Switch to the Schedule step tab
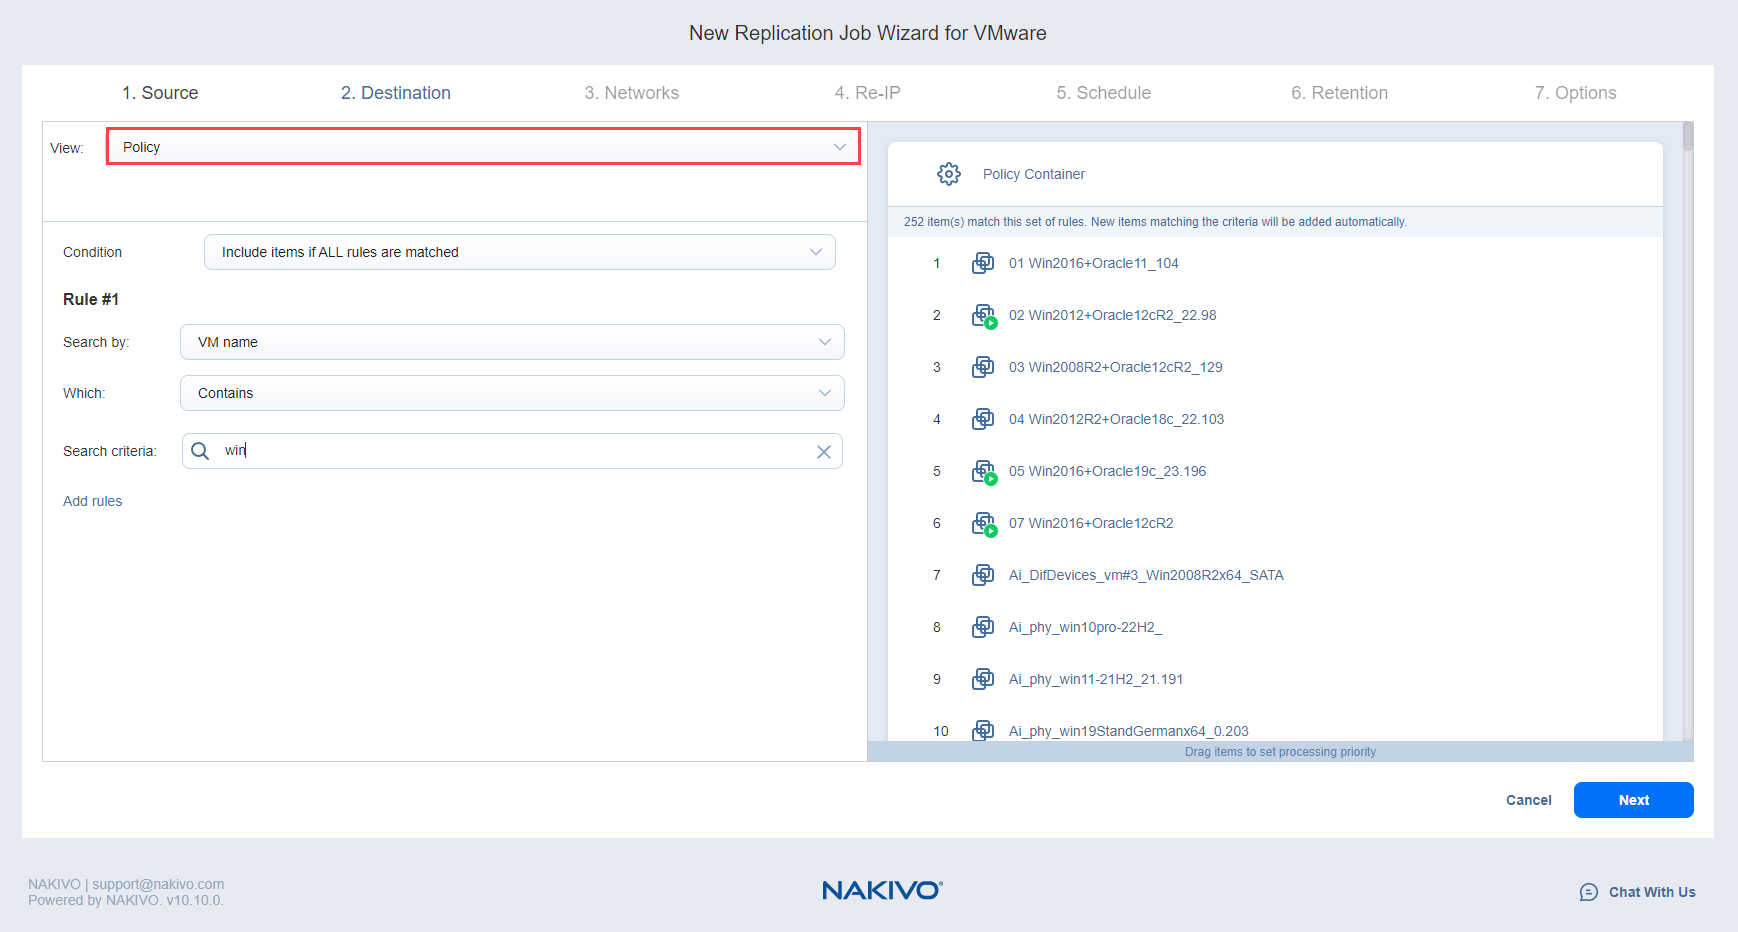 [x=1103, y=93]
